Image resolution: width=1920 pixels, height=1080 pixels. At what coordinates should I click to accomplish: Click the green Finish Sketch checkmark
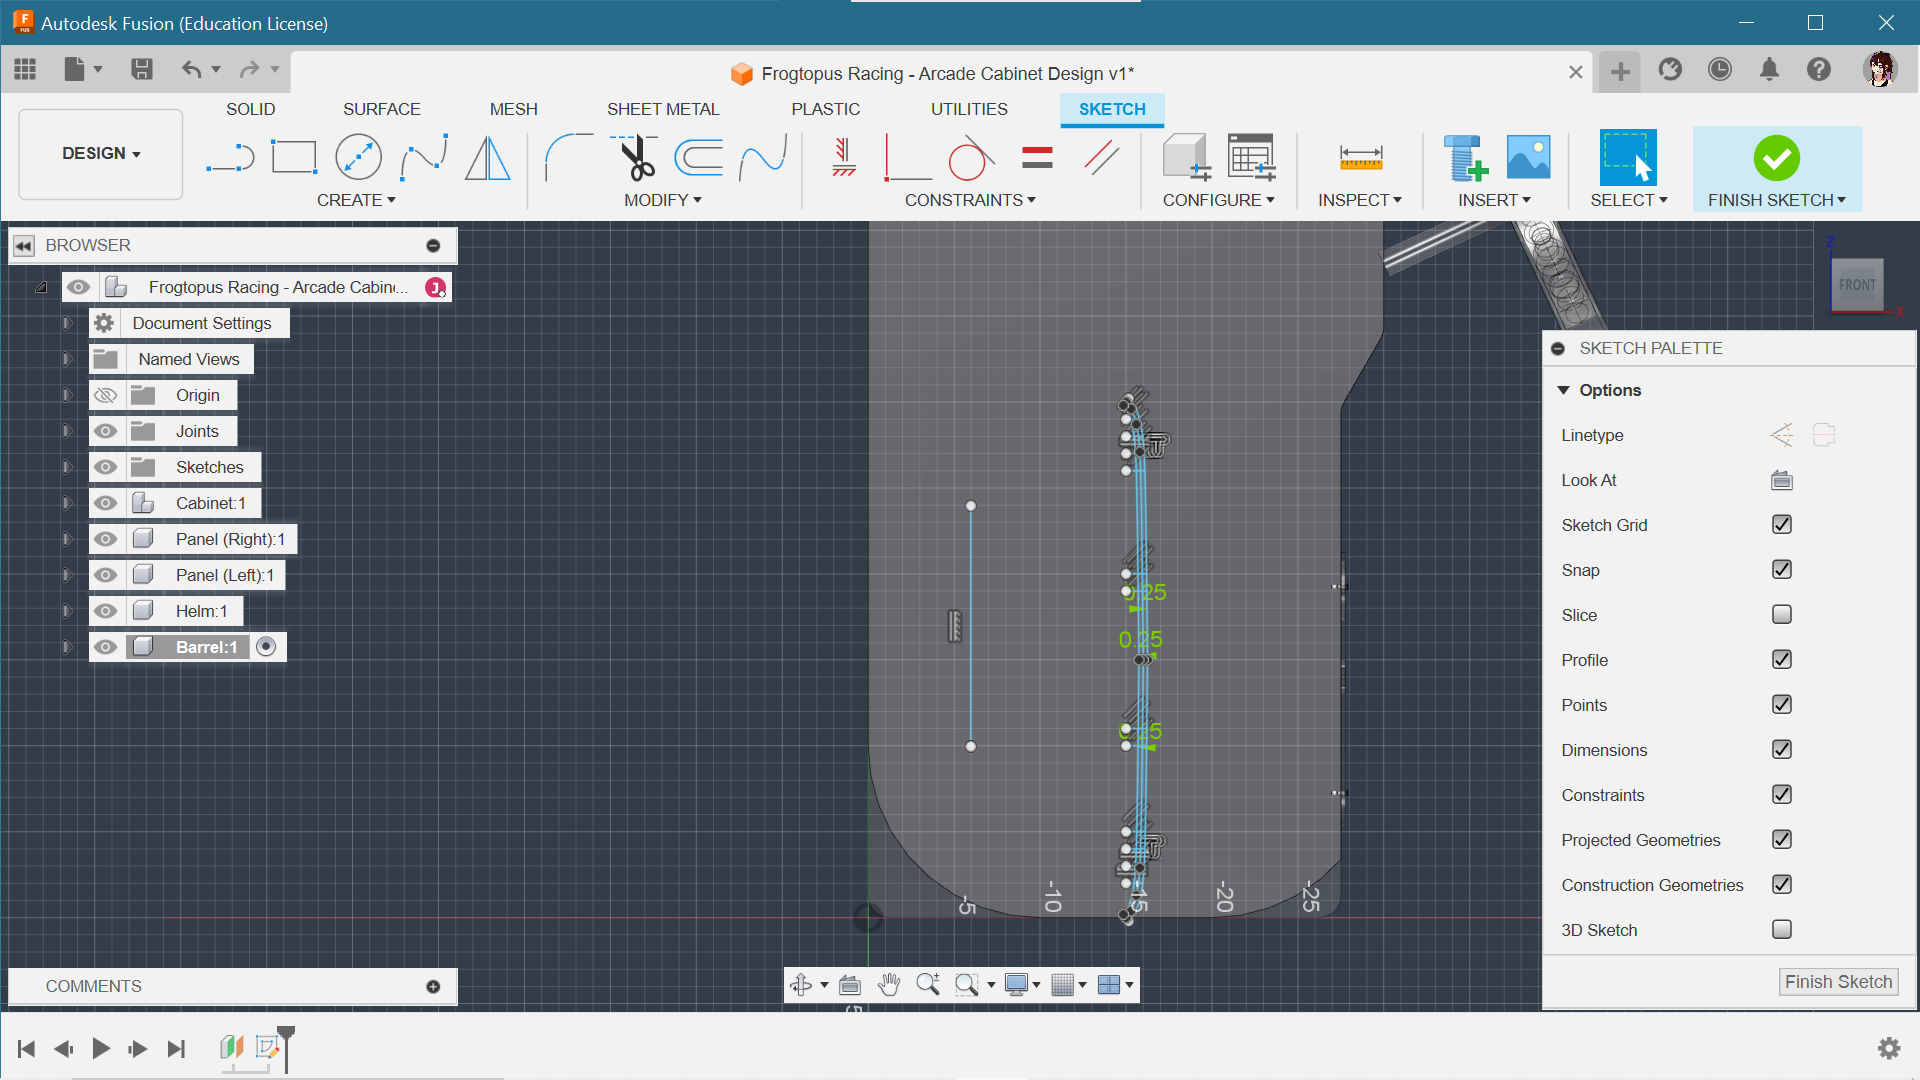1777,158
